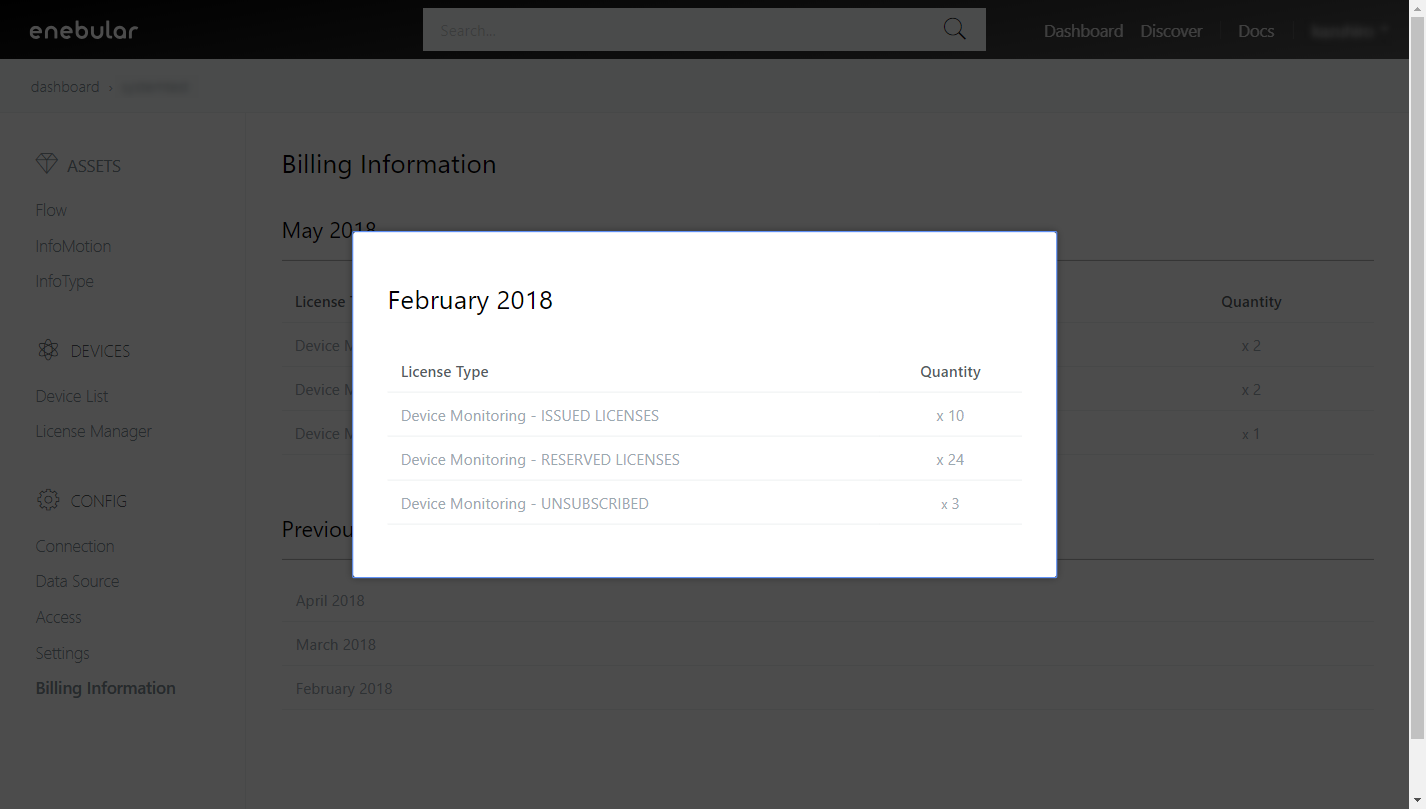Click the dashboard breadcrumb link
This screenshot has width=1426, height=809.
tap(65, 87)
